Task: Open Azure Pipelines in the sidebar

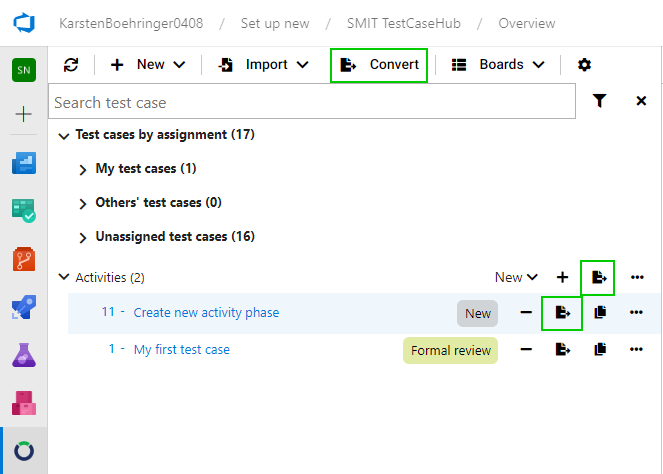Action: 24,307
